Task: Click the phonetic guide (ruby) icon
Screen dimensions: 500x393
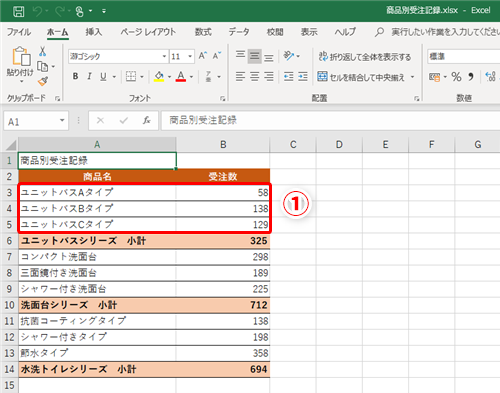Action: (x=209, y=76)
